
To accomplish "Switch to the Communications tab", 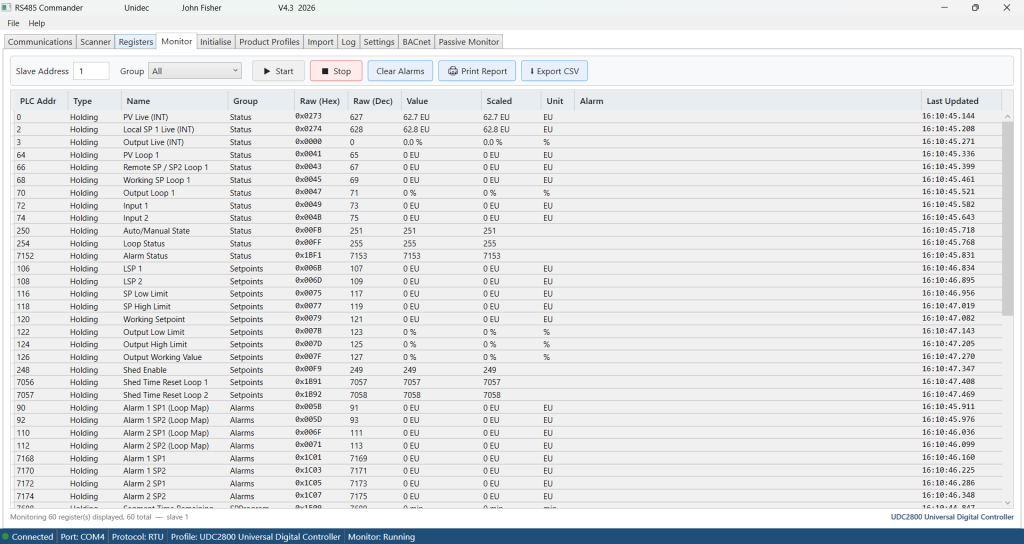I will tap(40, 42).
